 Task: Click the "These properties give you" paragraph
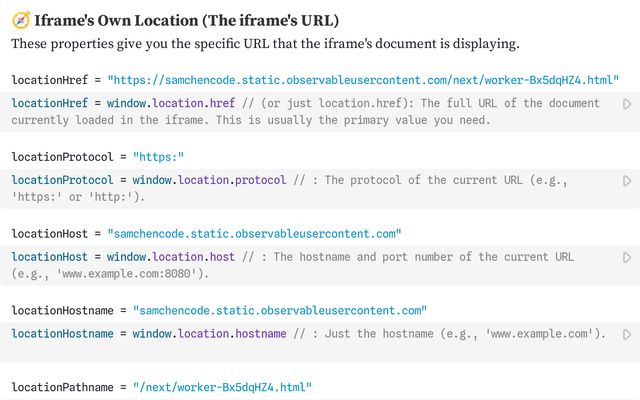point(265,45)
